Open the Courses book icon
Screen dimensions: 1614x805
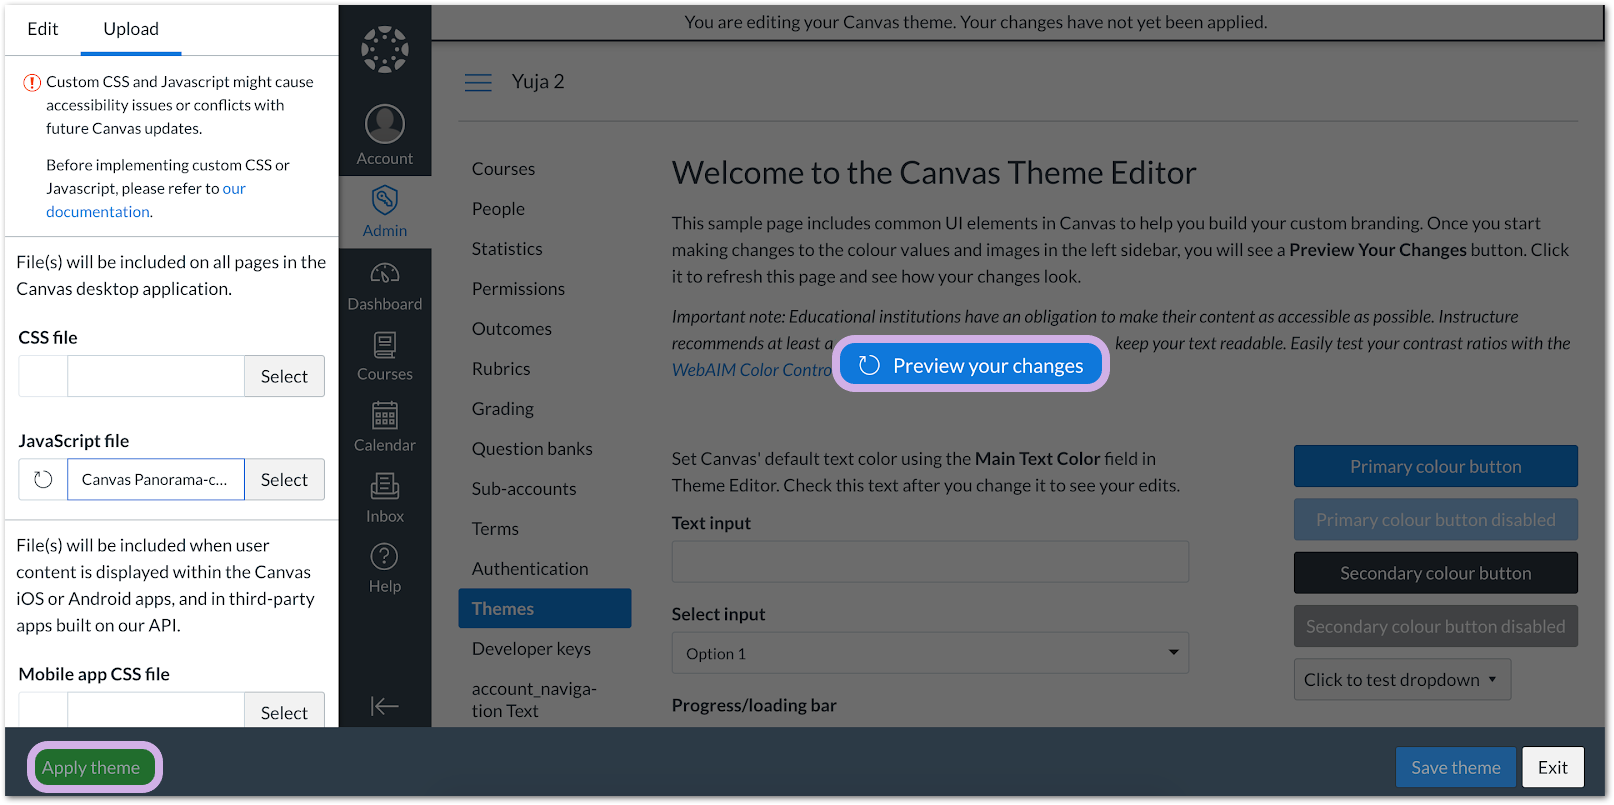385,345
